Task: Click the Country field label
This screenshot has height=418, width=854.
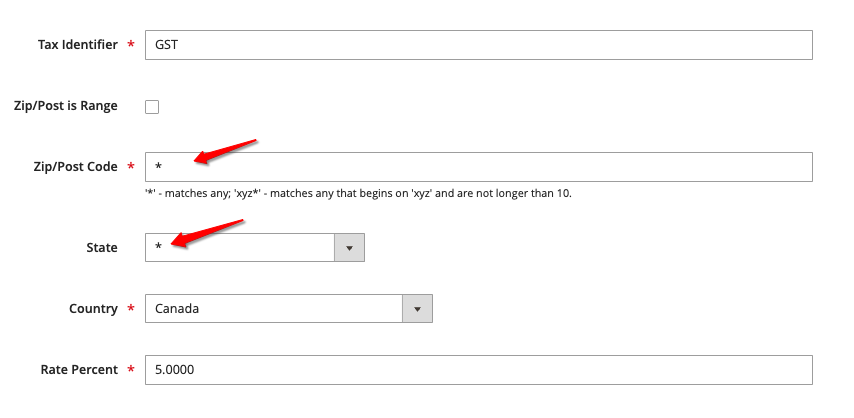Action: pyautogui.click(x=93, y=308)
